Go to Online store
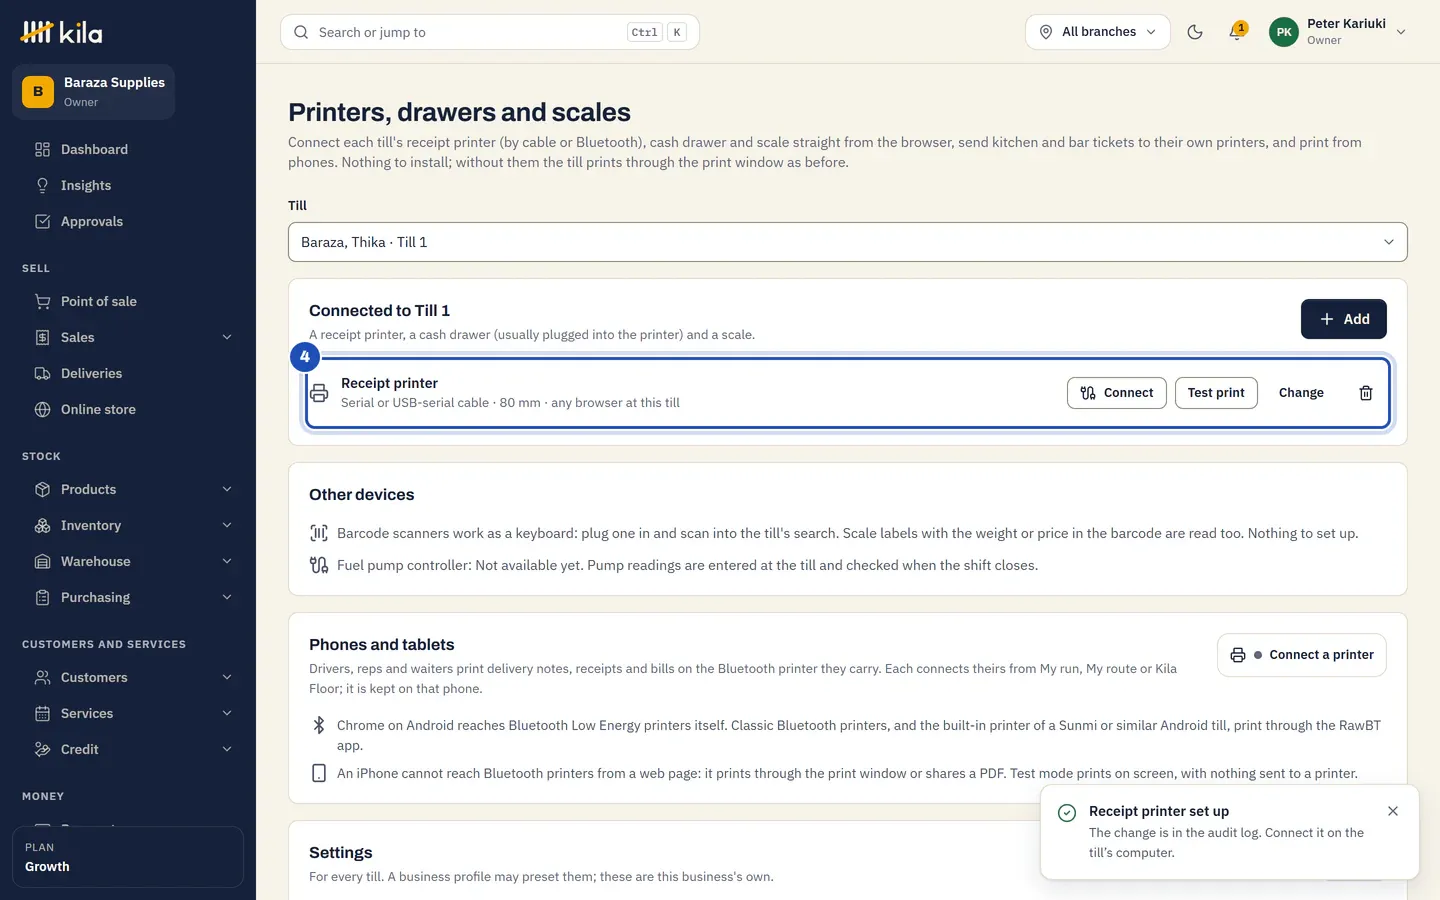The image size is (1440, 900). coord(128,410)
